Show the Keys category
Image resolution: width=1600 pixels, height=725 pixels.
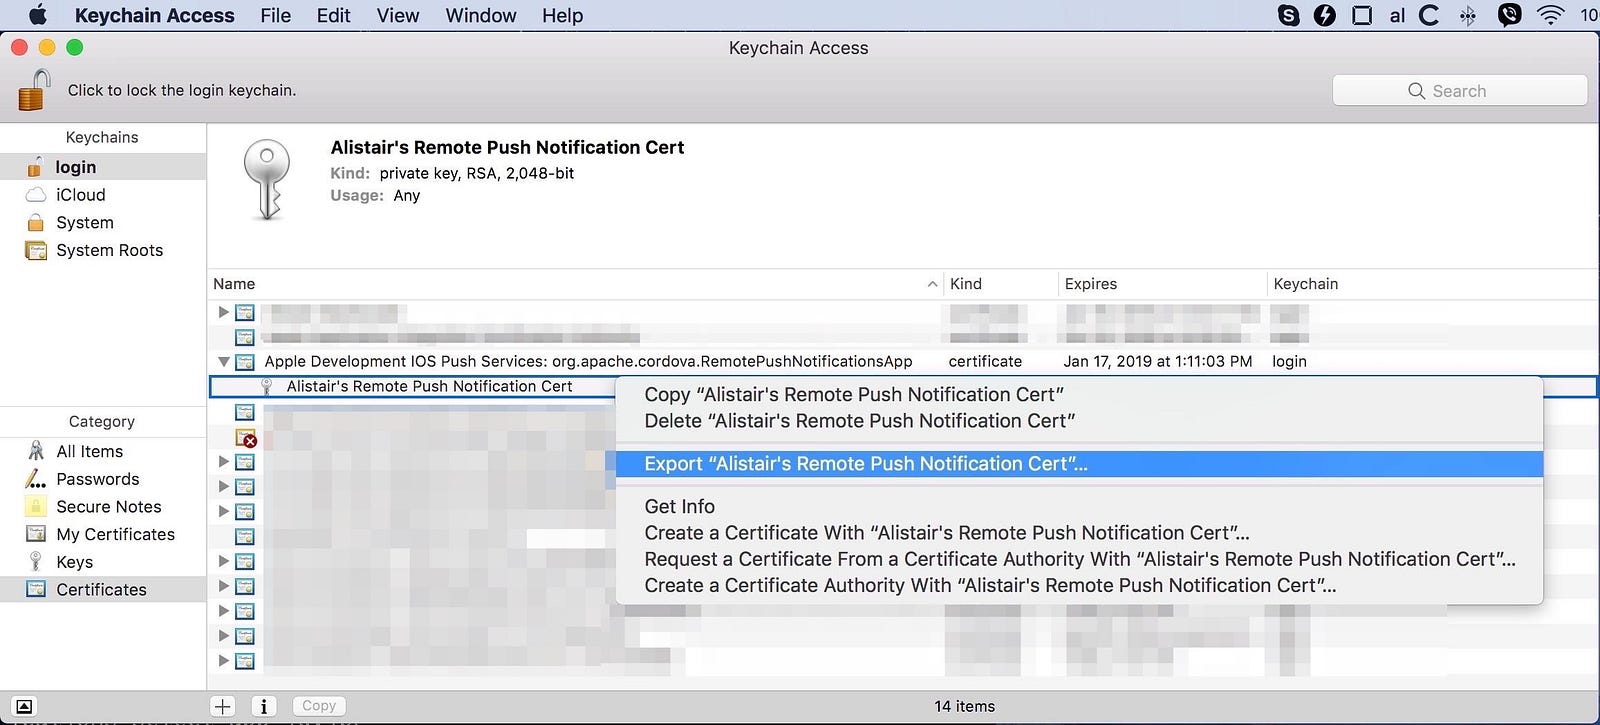pyautogui.click(x=103, y=562)
